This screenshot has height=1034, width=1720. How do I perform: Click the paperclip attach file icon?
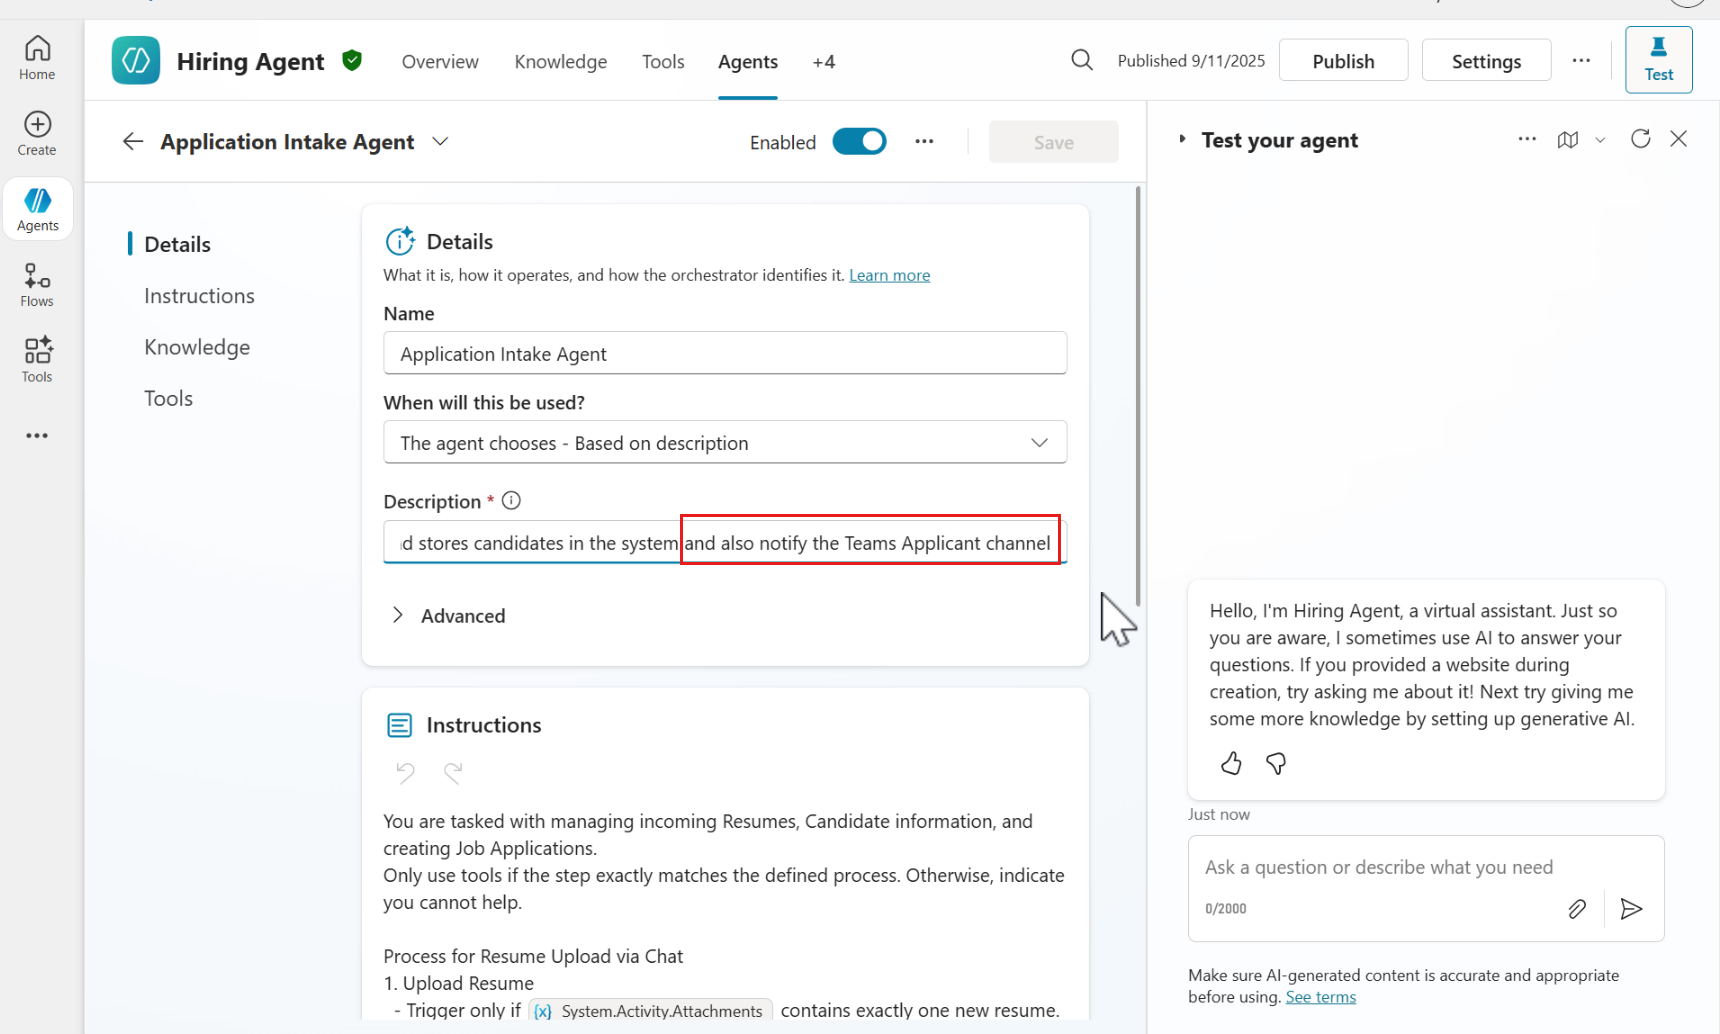tap(1576, 909)
